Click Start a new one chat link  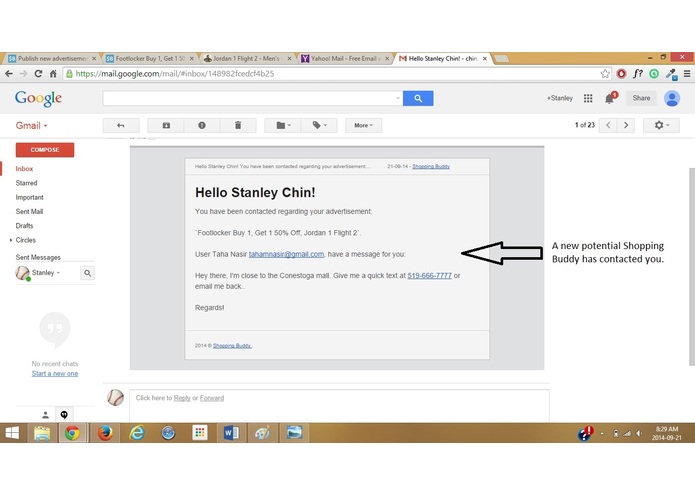(x=55, y=373)
